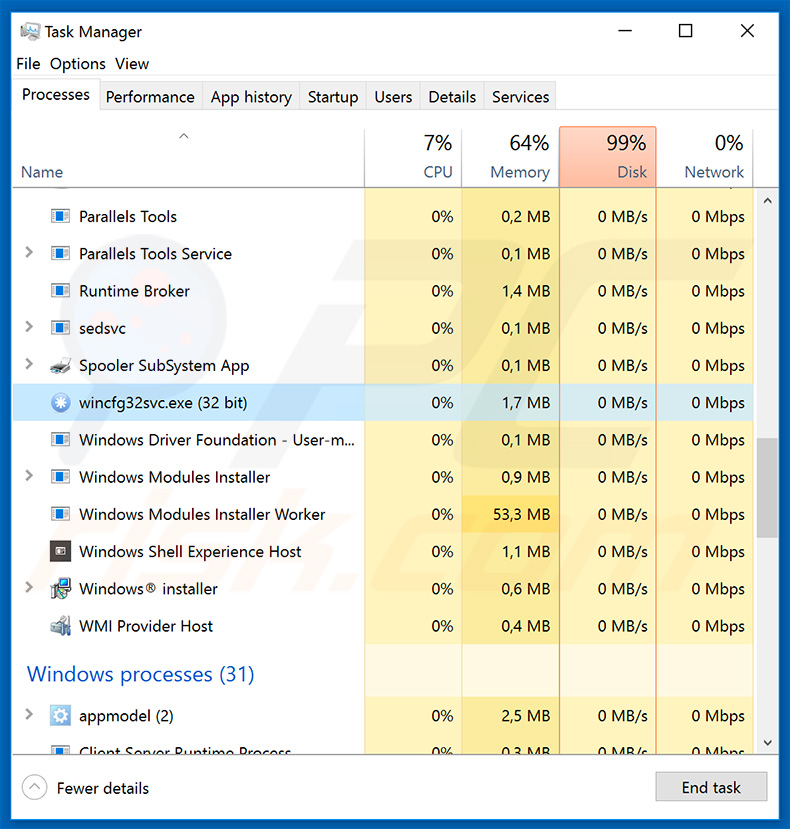Click the scrollbar up arrow

(x=767, y=201)
